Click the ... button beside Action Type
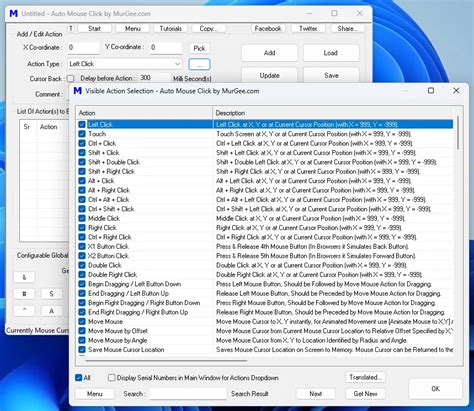Image resolution: width=474 pixels, height=411 pixels. 199,64
